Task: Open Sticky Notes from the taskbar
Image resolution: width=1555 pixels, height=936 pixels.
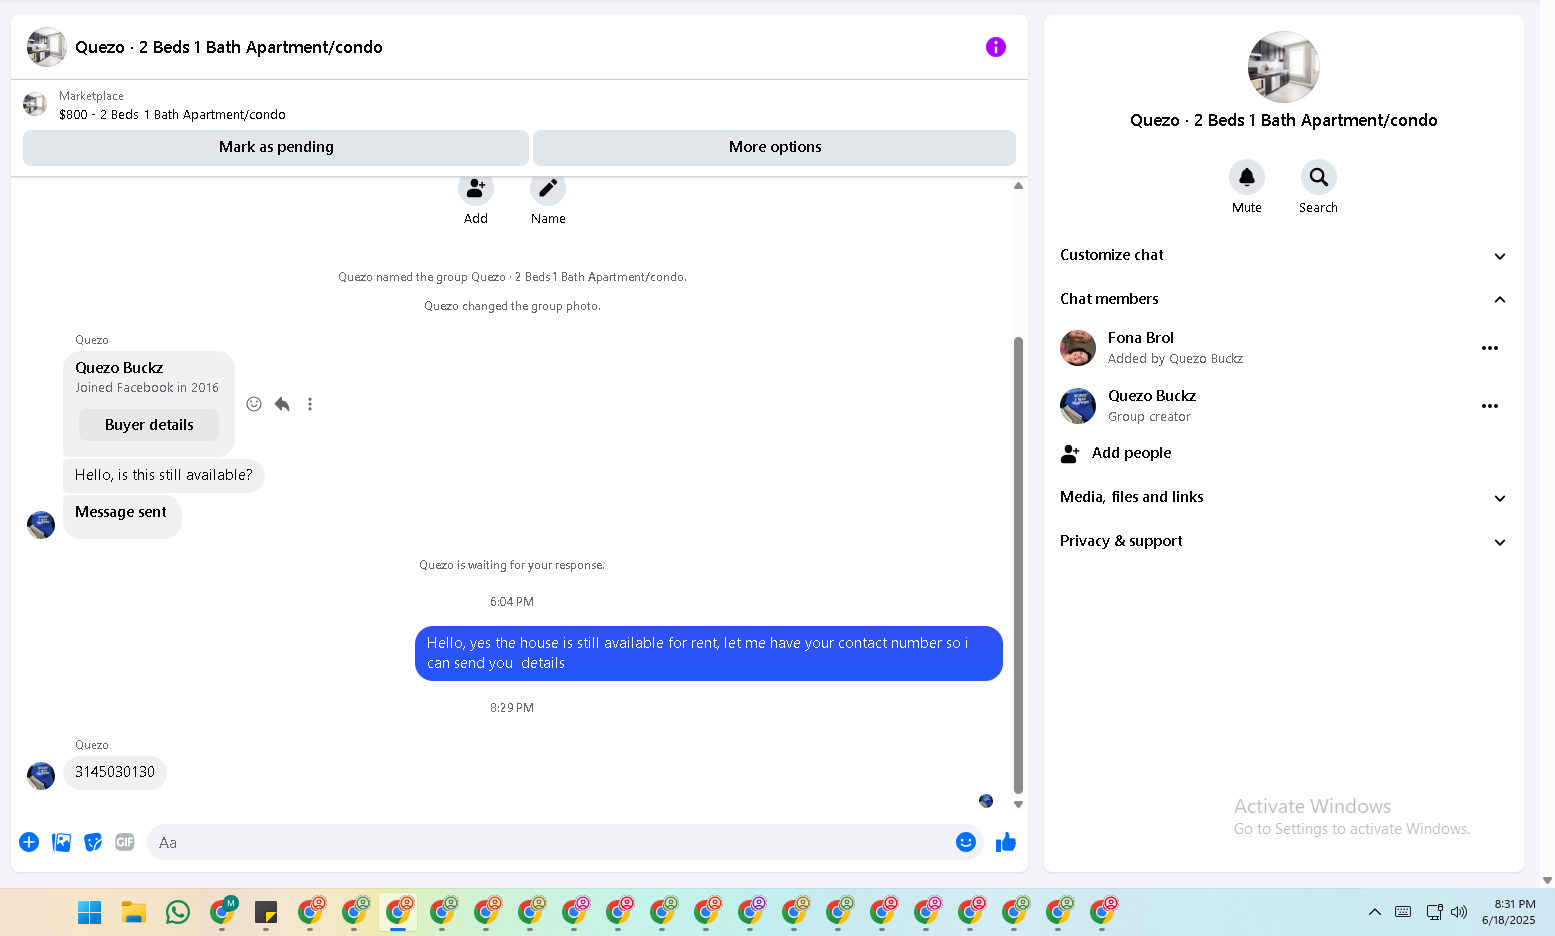Action: (266, 912)
